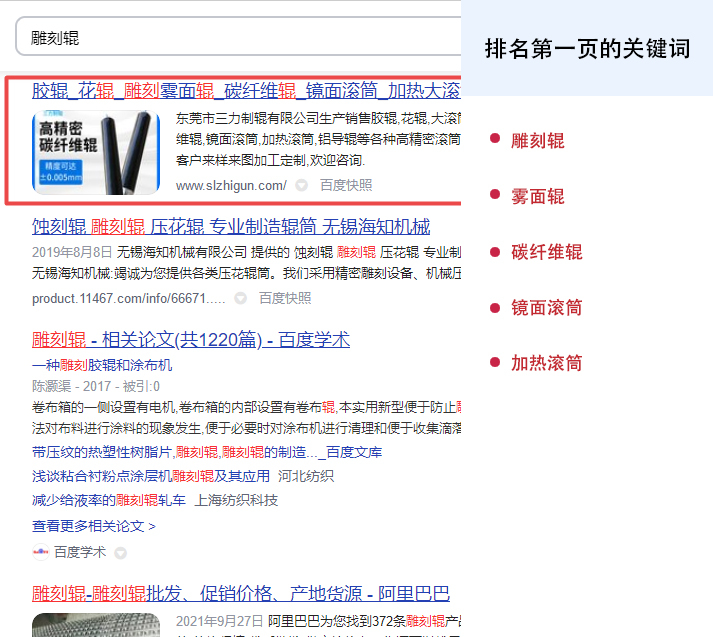Click the 百度学术 logo icon

pos(40,552)
